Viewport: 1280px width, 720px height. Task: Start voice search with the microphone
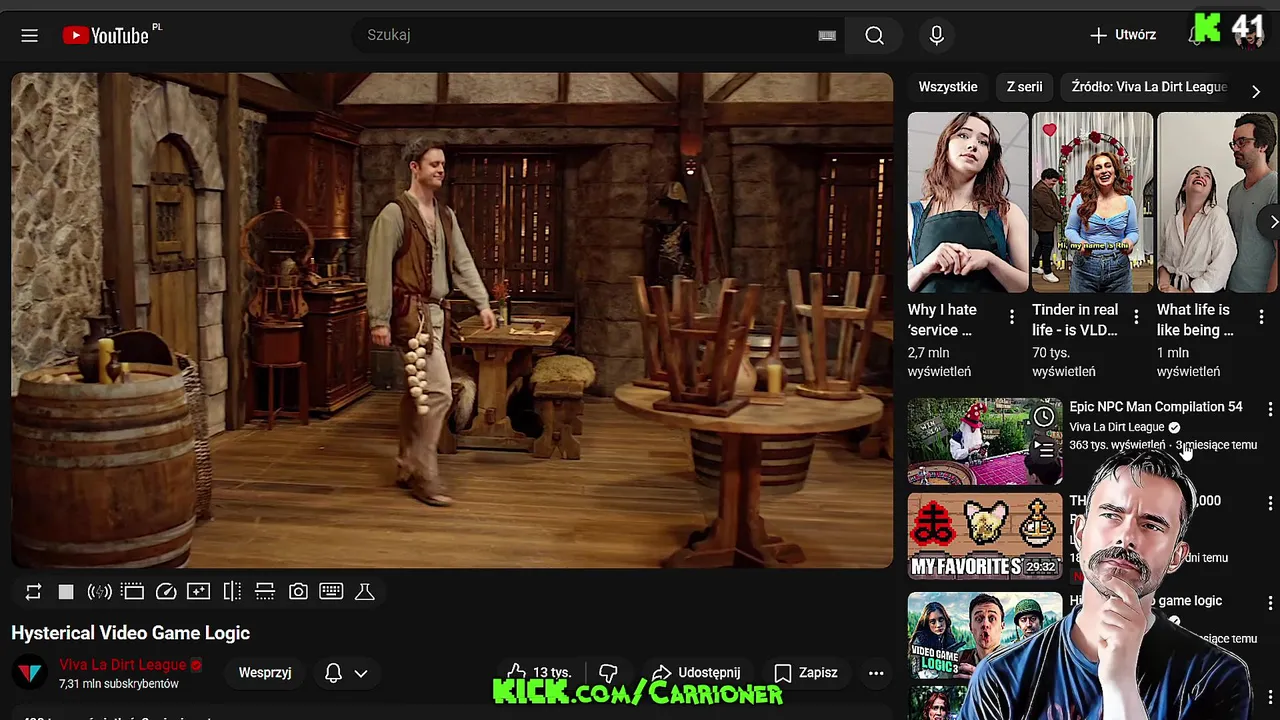pos(936,35)
